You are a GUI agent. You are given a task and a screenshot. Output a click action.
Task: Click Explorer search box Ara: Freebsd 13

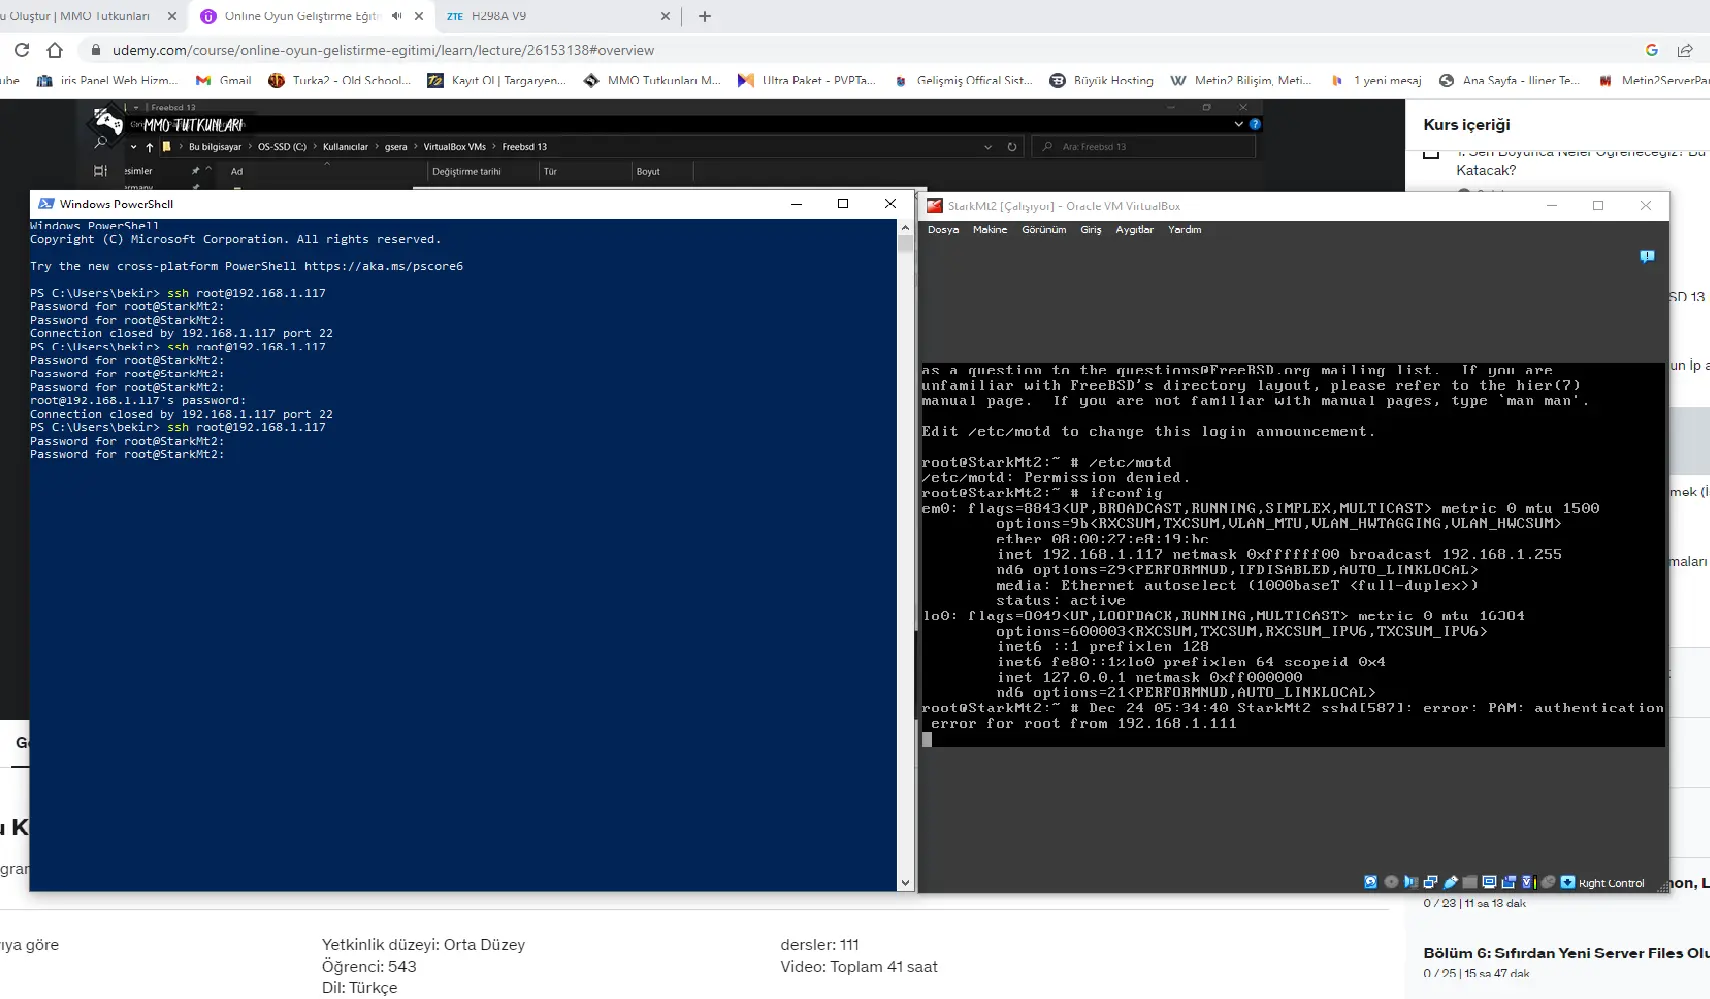[1143, 147]
